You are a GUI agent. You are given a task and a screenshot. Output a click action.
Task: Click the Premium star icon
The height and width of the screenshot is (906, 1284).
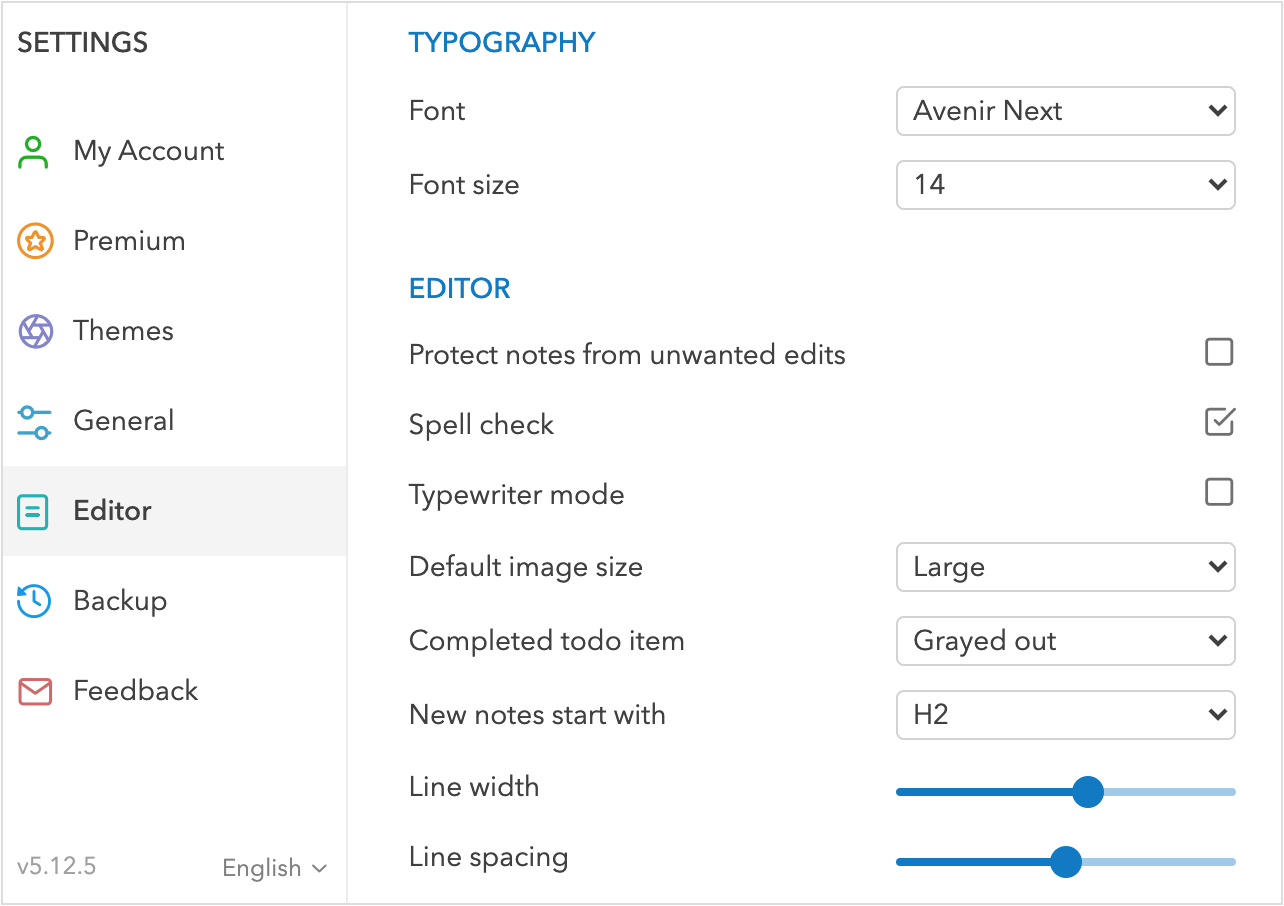(x=35, y=241)
